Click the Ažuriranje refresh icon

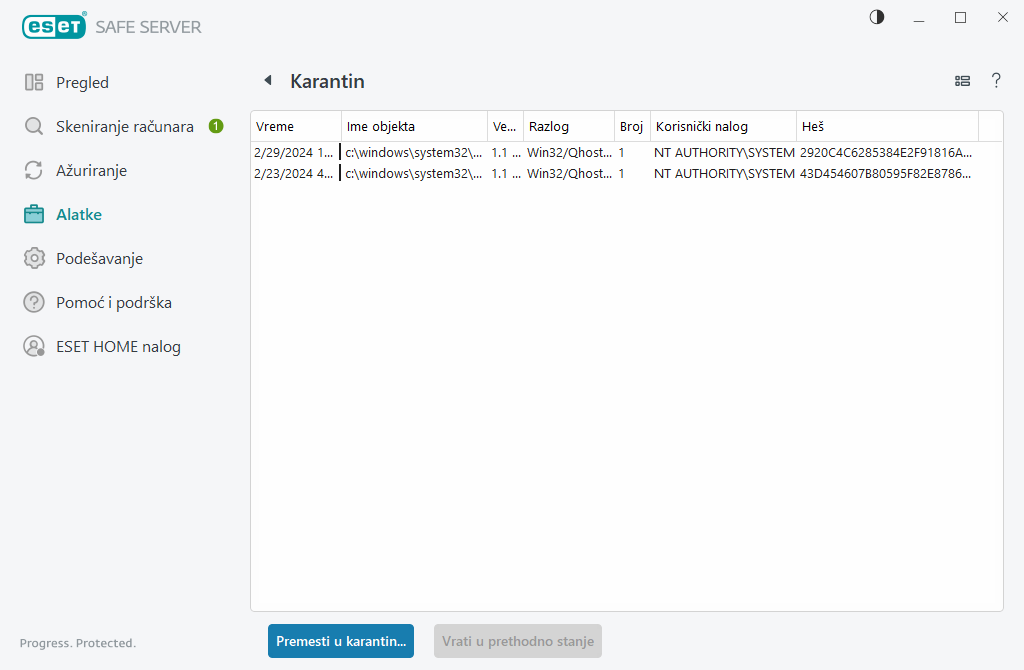tap(34, 171)
